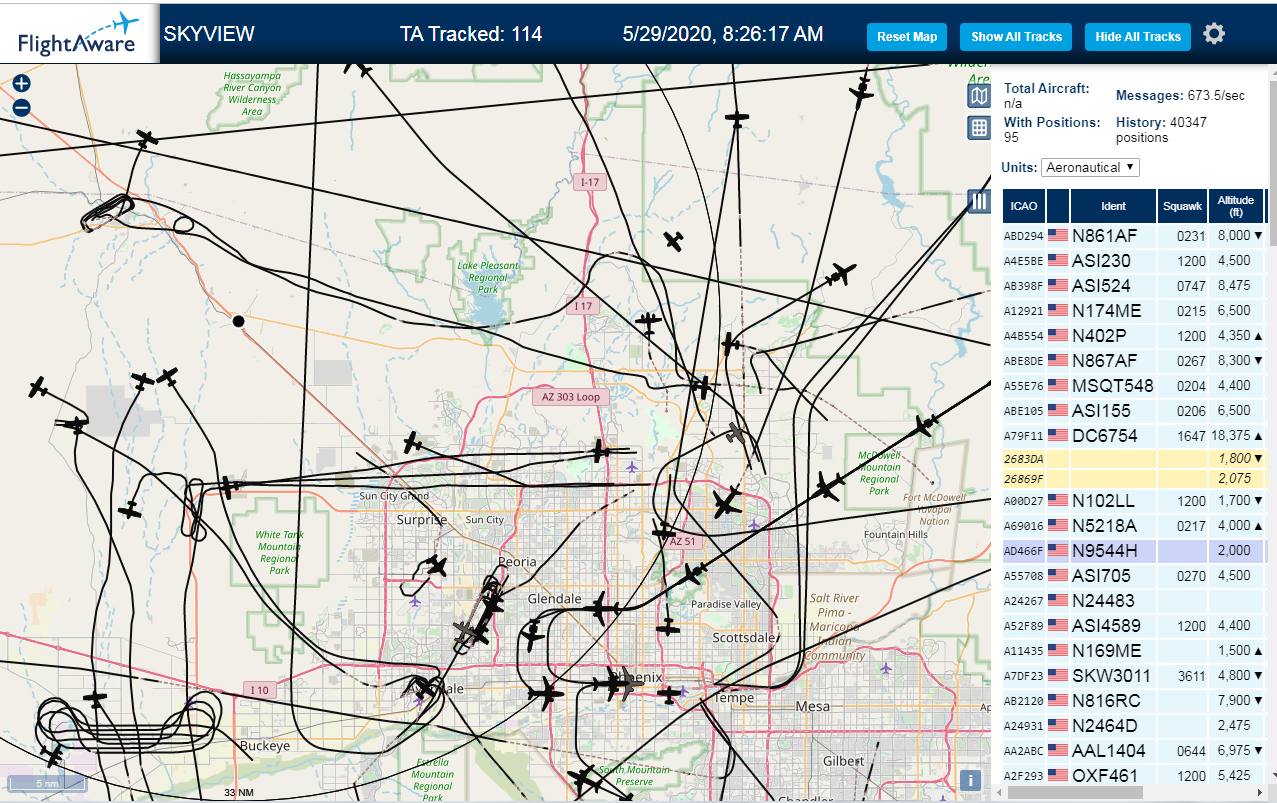The height and width of the screenshot is (803, 1277).
Task: Select the N9544H aircraft row
Action: tap(1134, 551)
